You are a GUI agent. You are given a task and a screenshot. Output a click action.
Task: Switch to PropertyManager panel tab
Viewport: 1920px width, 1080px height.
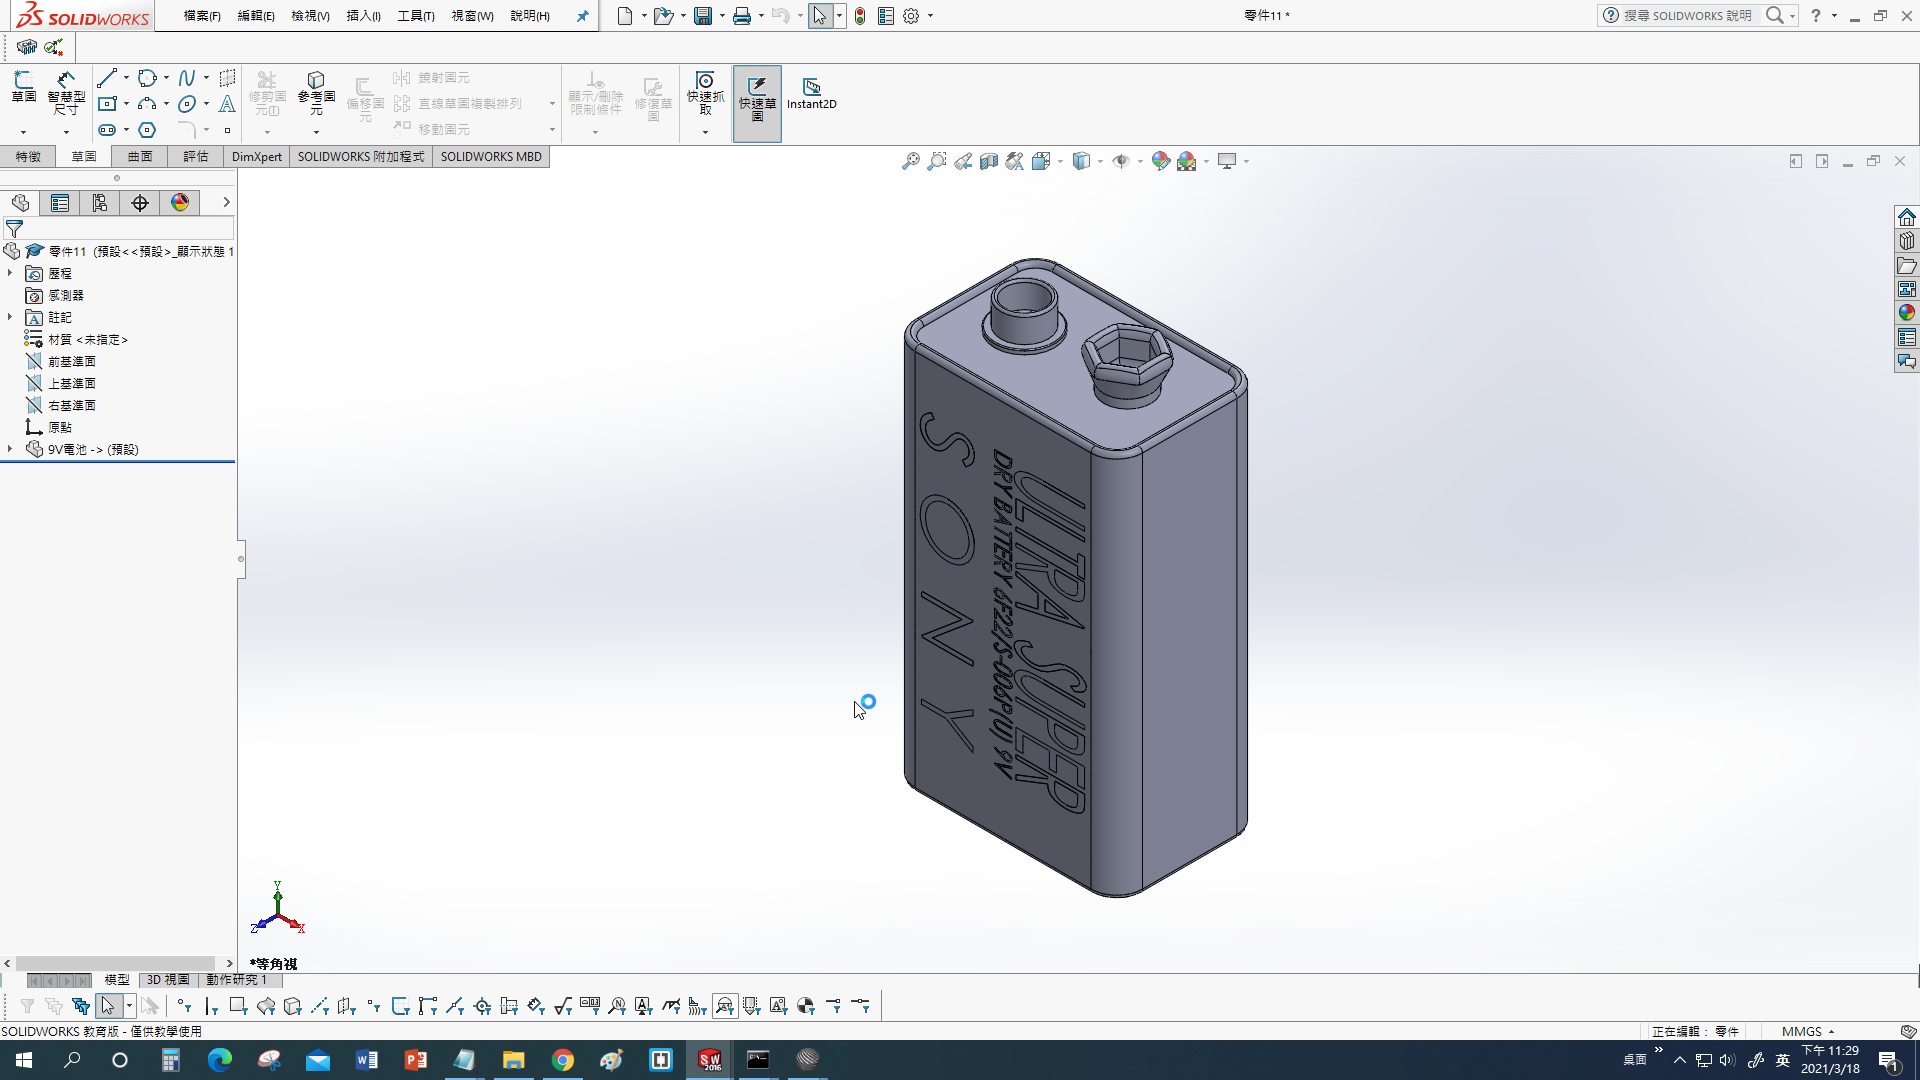tap(60, 203)
